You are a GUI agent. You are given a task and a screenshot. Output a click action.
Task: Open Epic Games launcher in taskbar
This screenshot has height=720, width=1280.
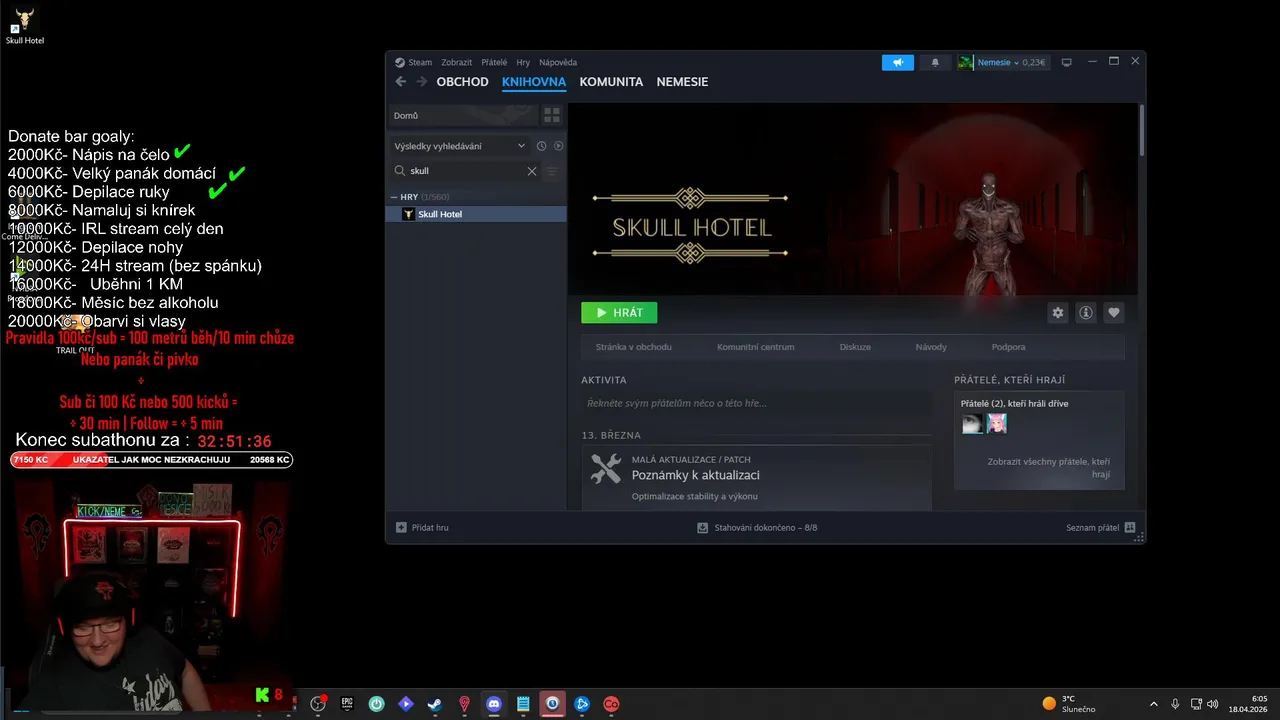[347, 704]
